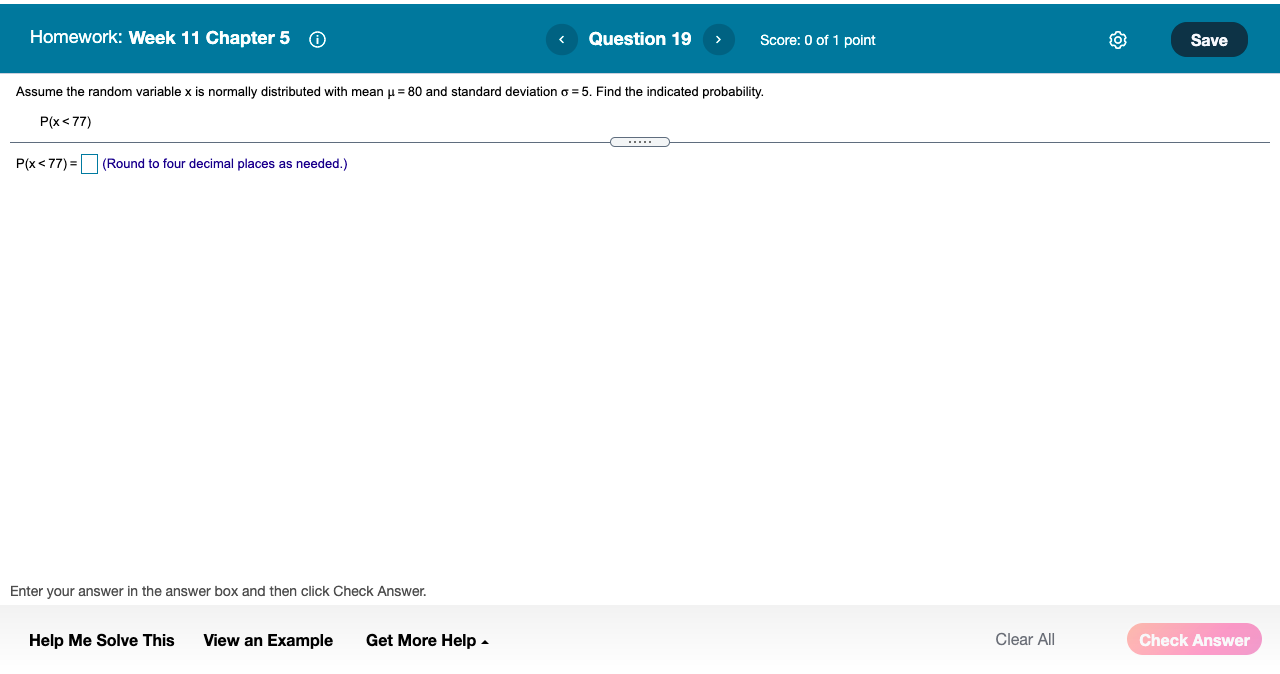1280x674 pixels.
Task: Click the Check Answer button
Action: 1194,640
